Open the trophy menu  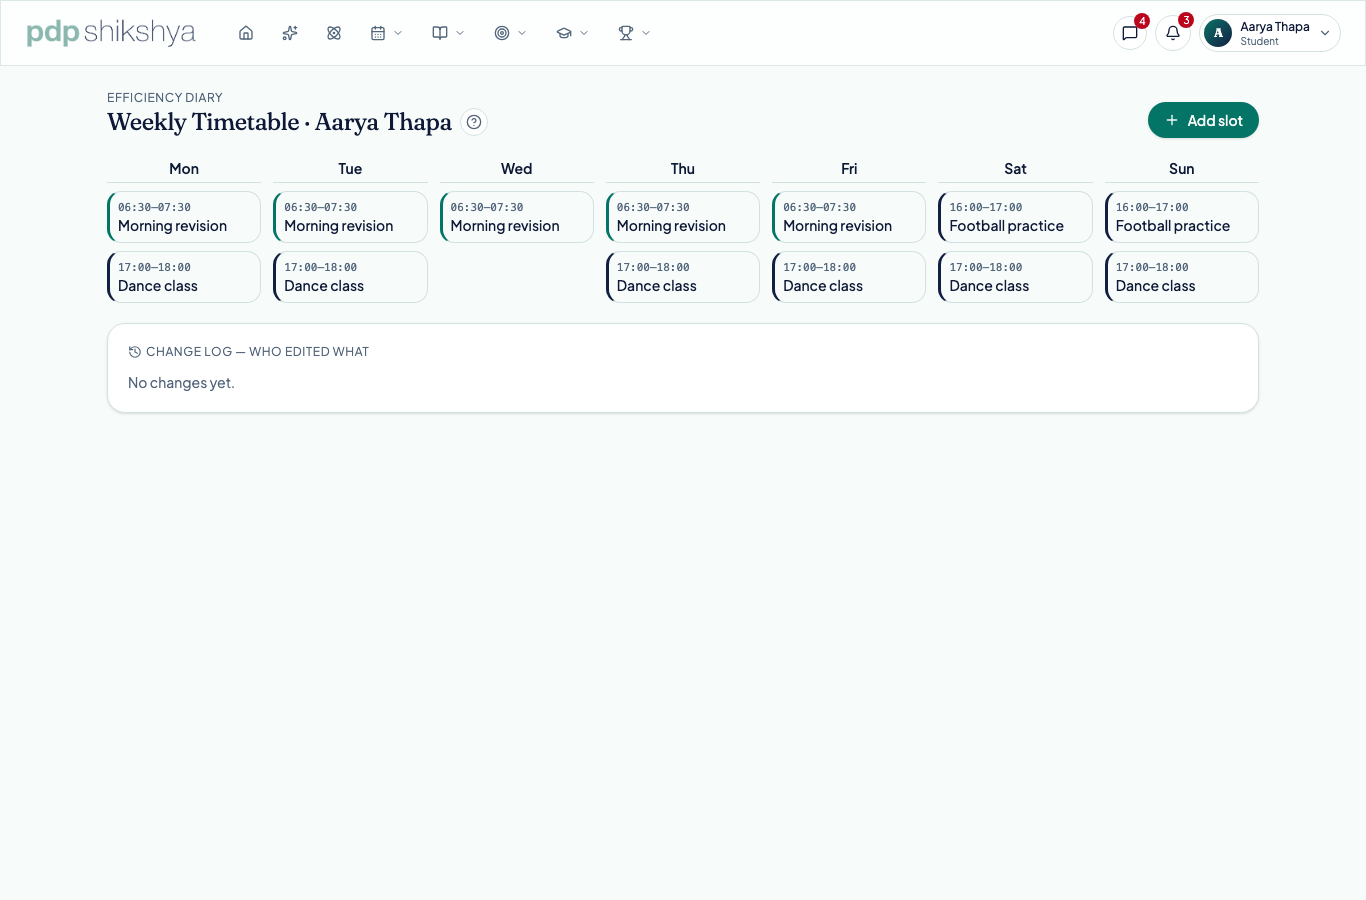pos(634,33)
